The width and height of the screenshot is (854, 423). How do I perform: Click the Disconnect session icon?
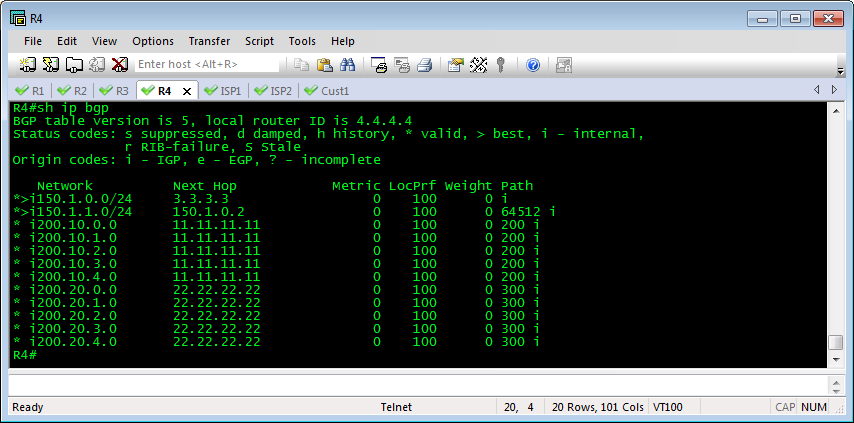point(120,65)
